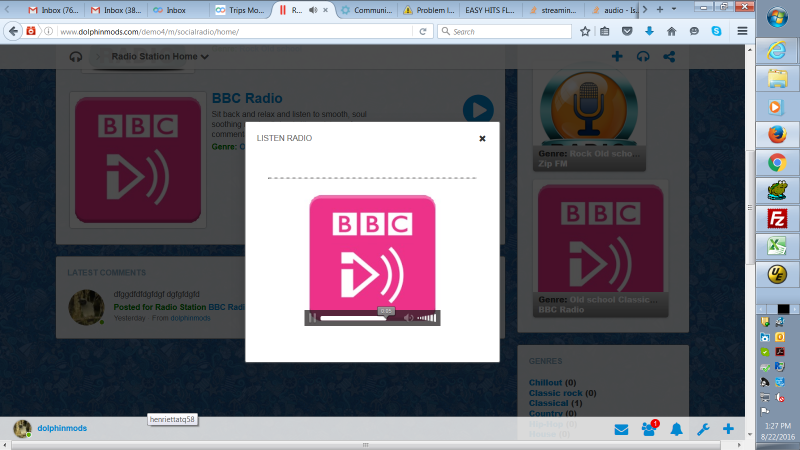
Task: Switch to the Problem l... tab
Action: (x=429, y=10)
